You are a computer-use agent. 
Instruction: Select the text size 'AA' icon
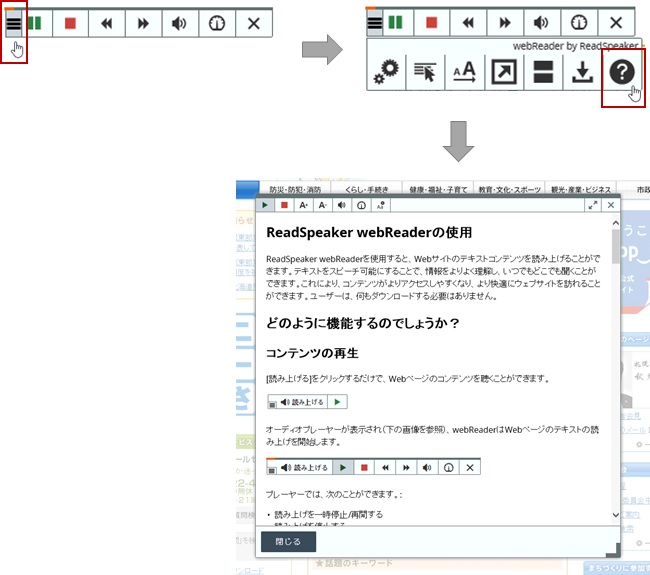click(464, 72)
